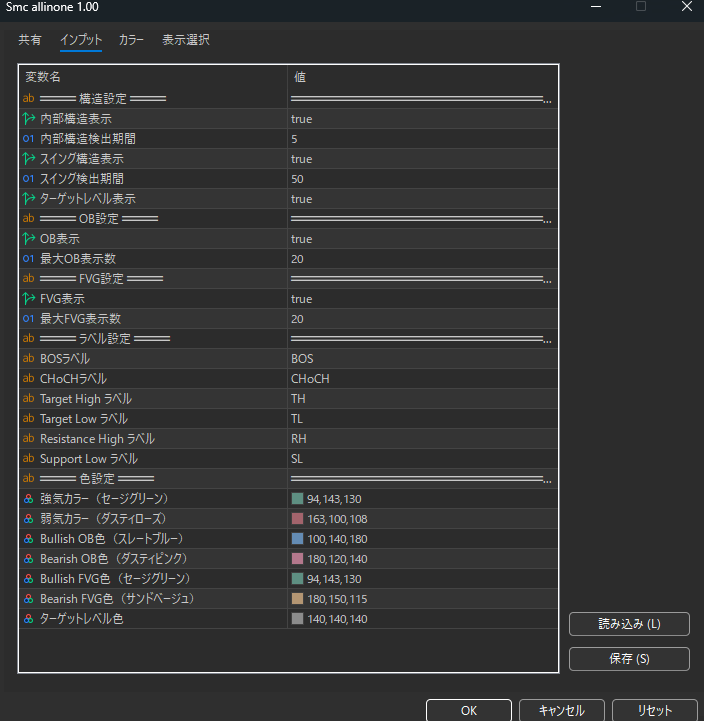704x721 pixels.
Task: Open the Bearish OB色 pink swatch
Action: tap(298, 559)
